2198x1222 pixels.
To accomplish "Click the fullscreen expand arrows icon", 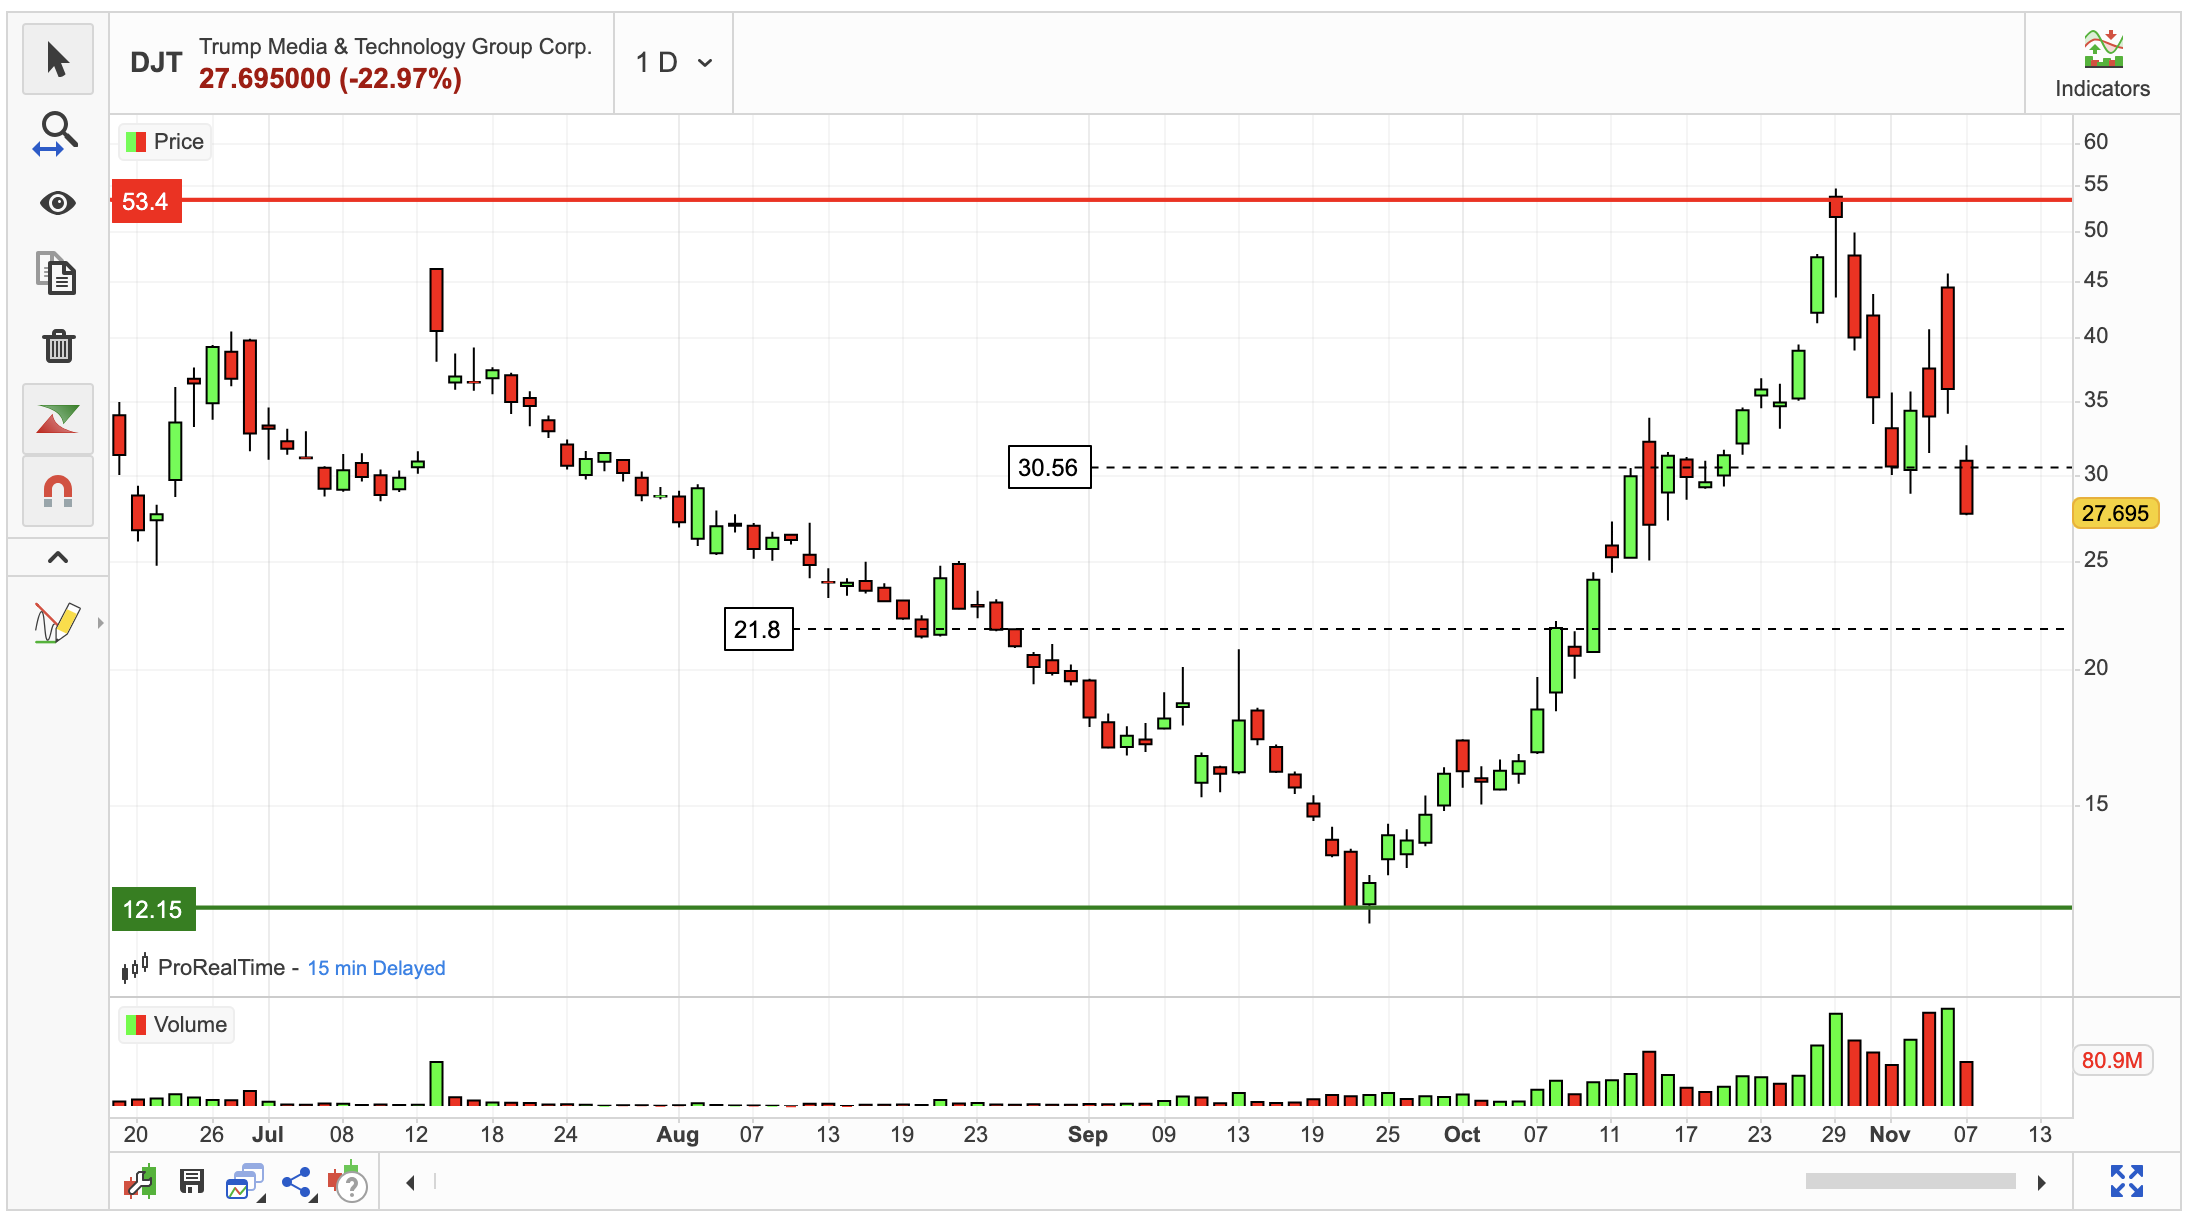I will [2127, 1182].
